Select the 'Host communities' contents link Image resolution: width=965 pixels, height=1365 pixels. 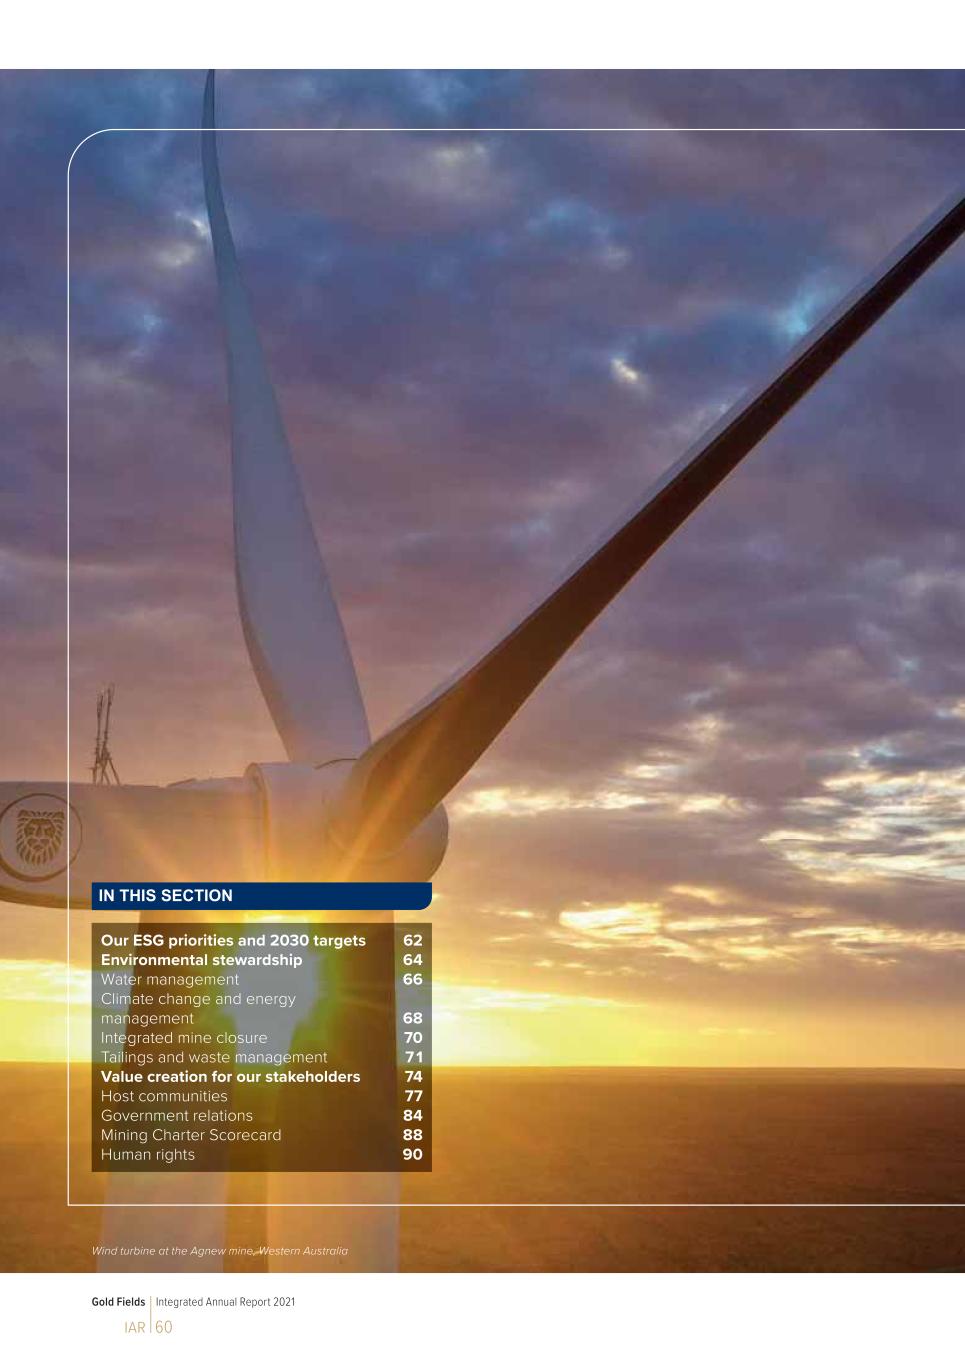coord(164,1096)
